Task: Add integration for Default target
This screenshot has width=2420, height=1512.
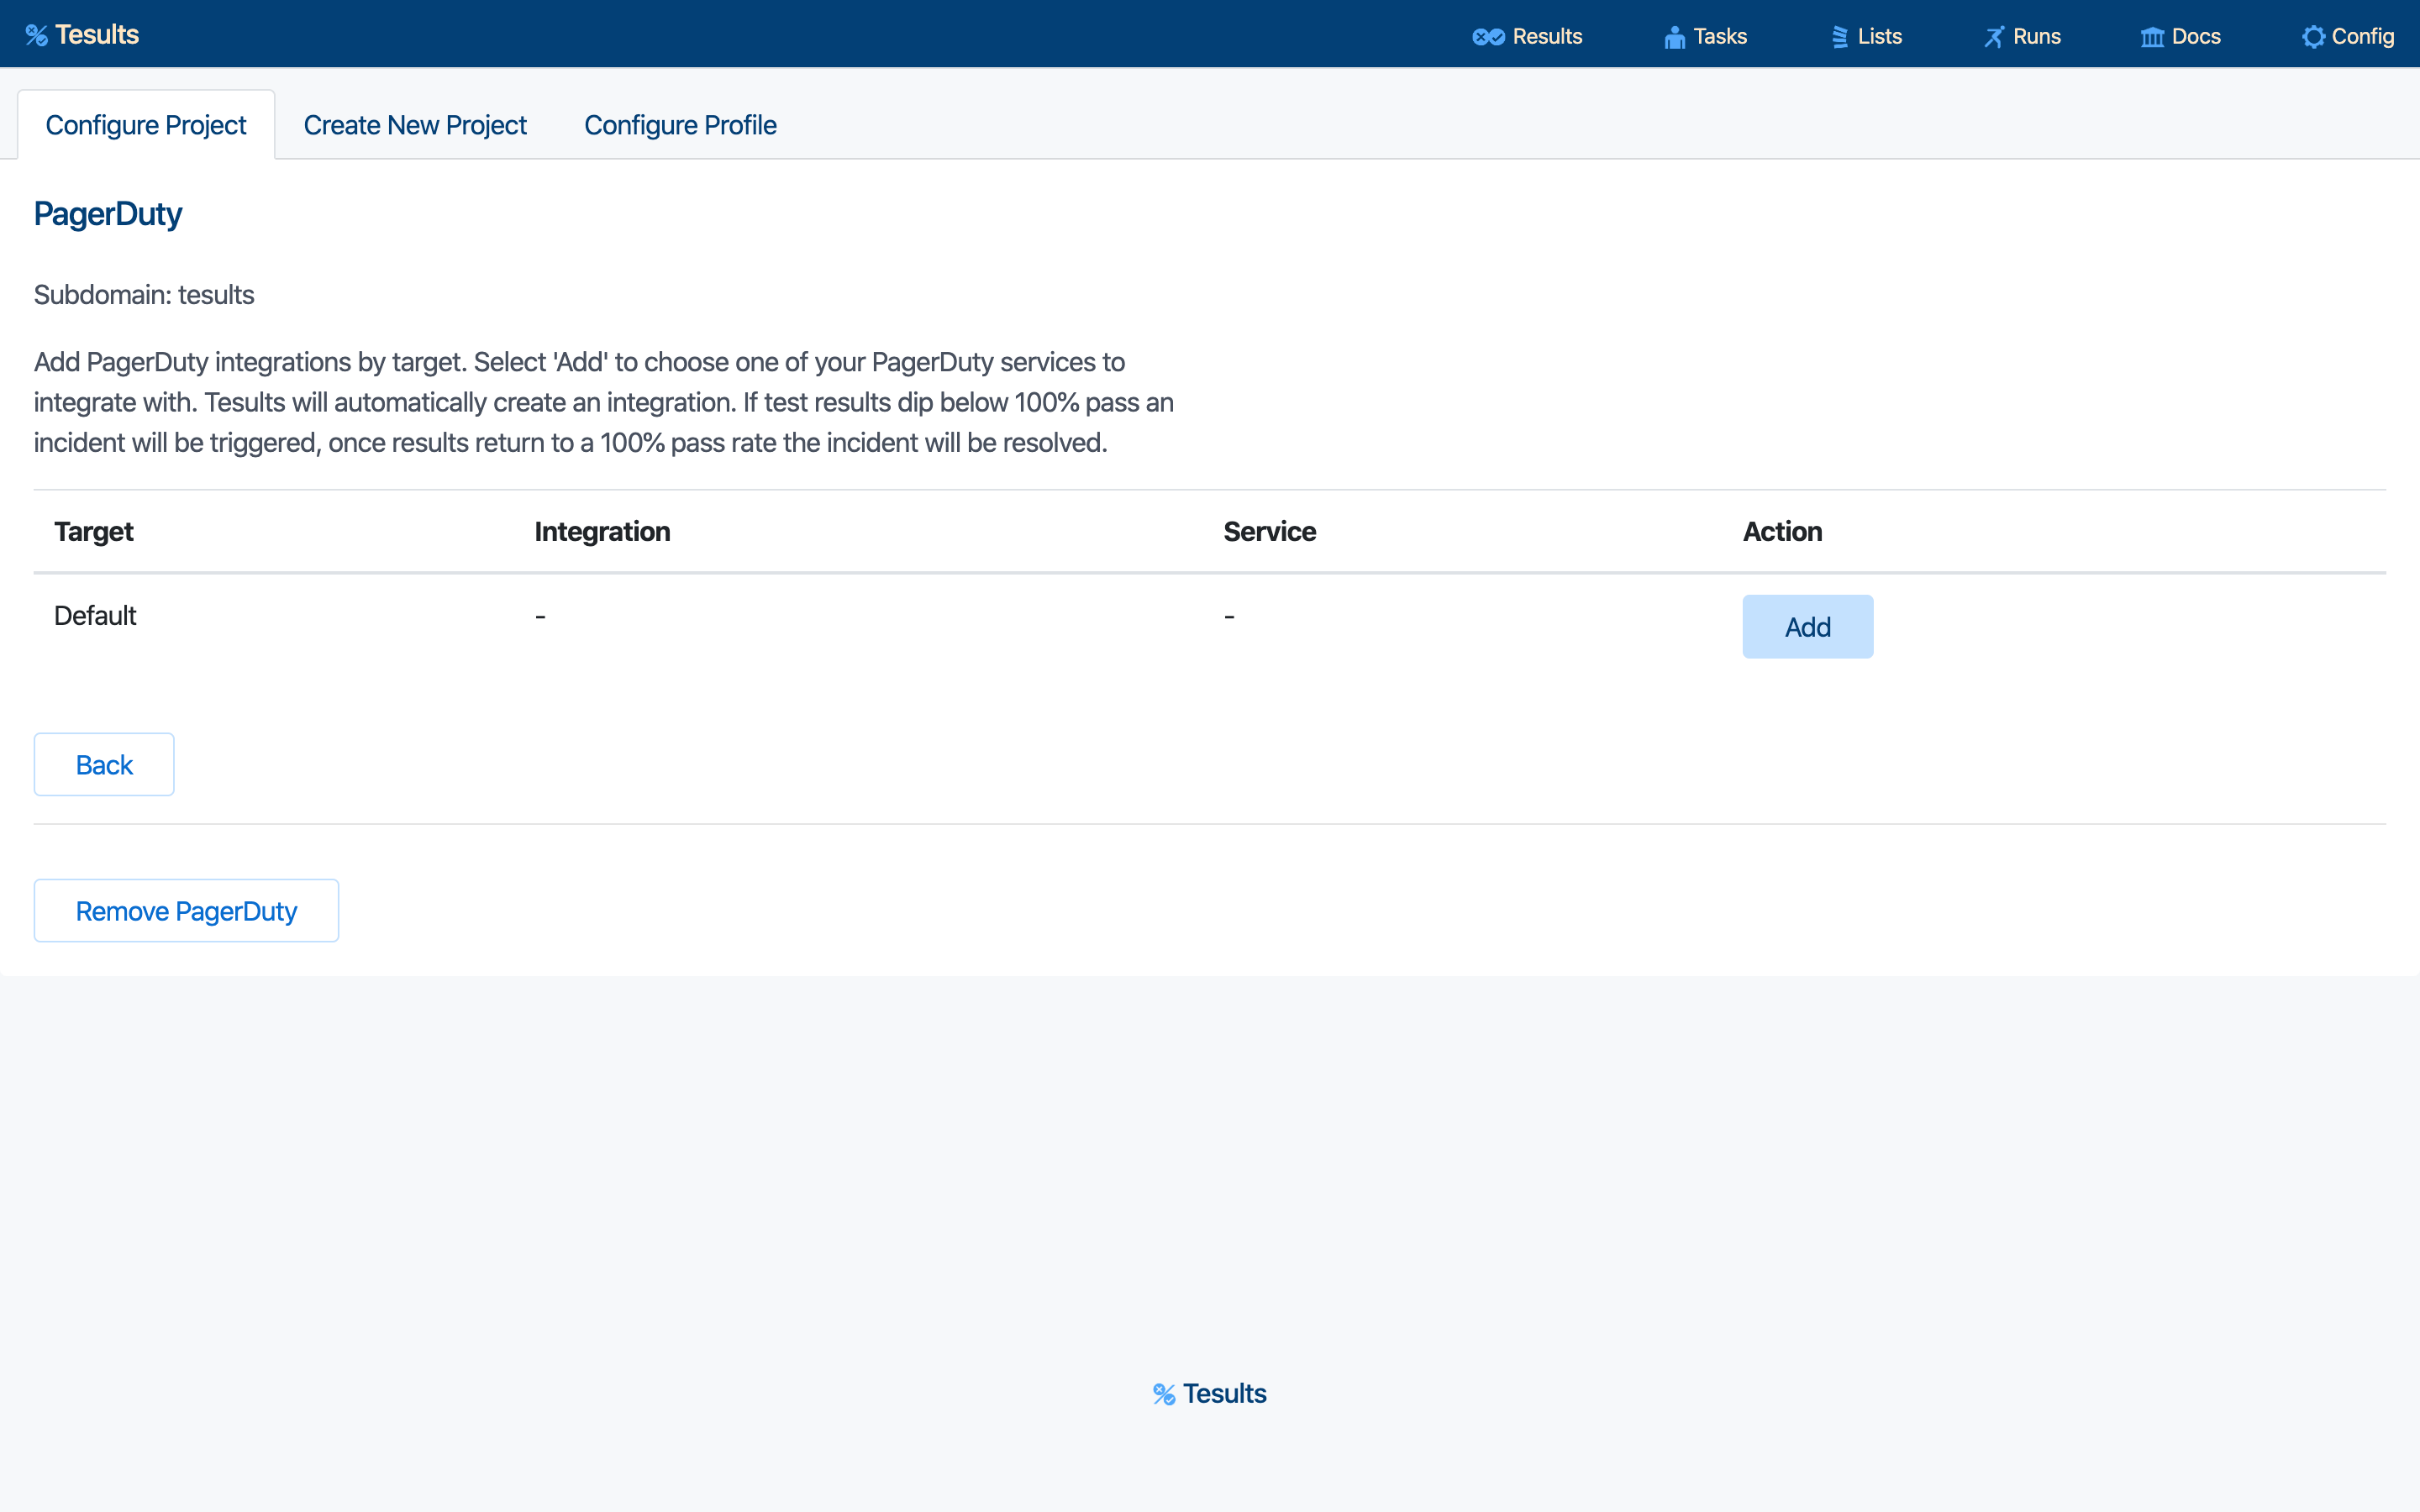Action: click(1807, 627)
